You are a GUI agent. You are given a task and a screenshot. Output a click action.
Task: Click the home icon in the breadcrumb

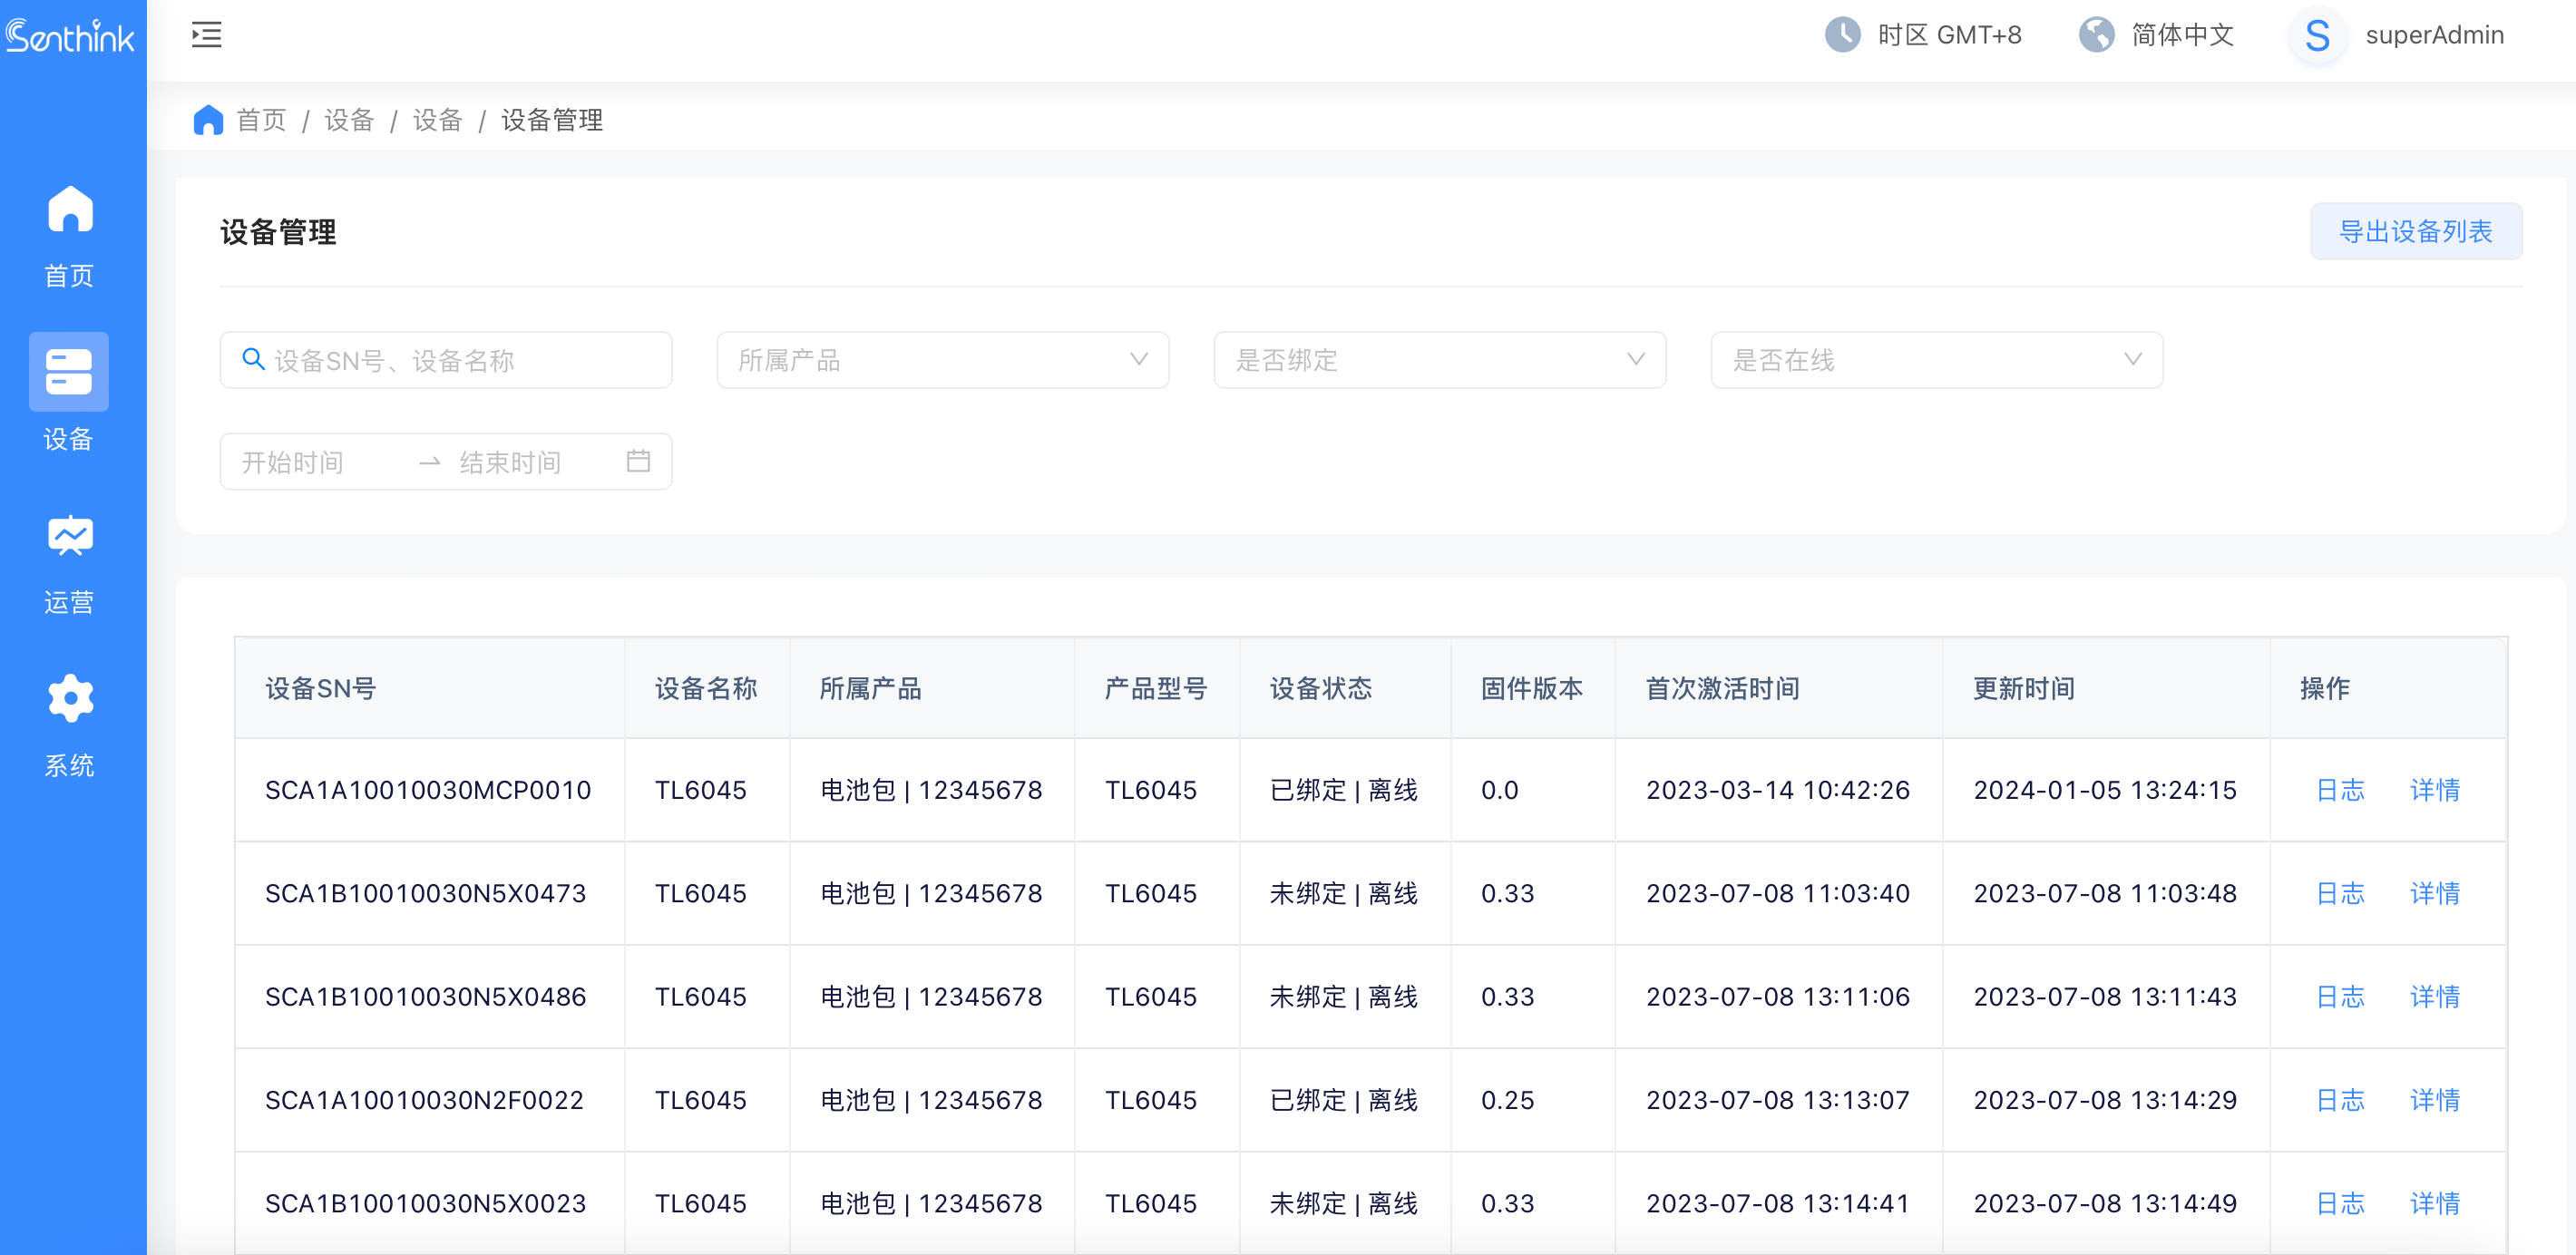coord(208,120)
